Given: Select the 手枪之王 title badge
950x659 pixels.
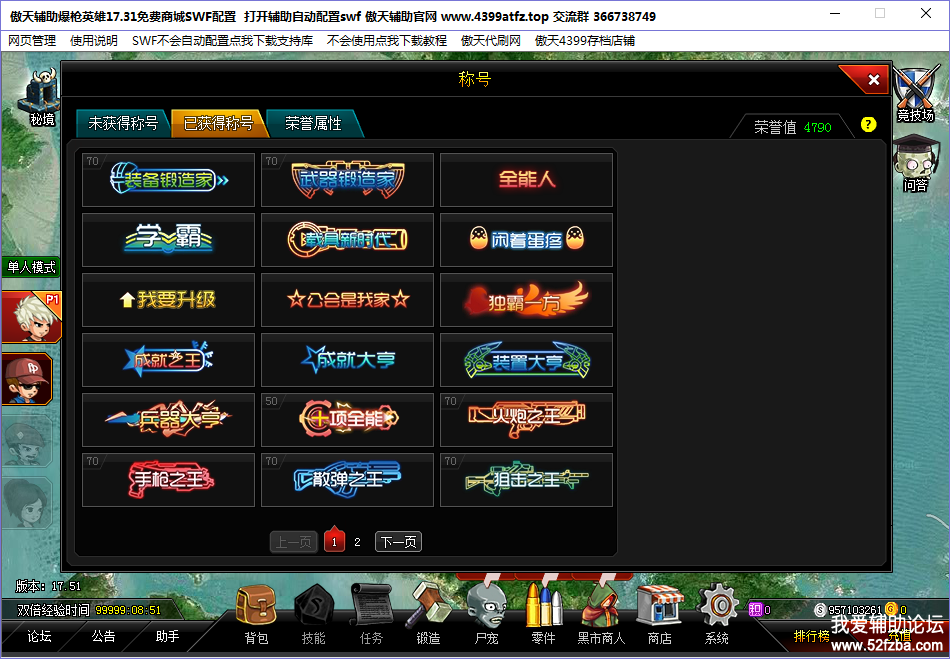Looking at the screenshot, I should (x=168, y=480).
